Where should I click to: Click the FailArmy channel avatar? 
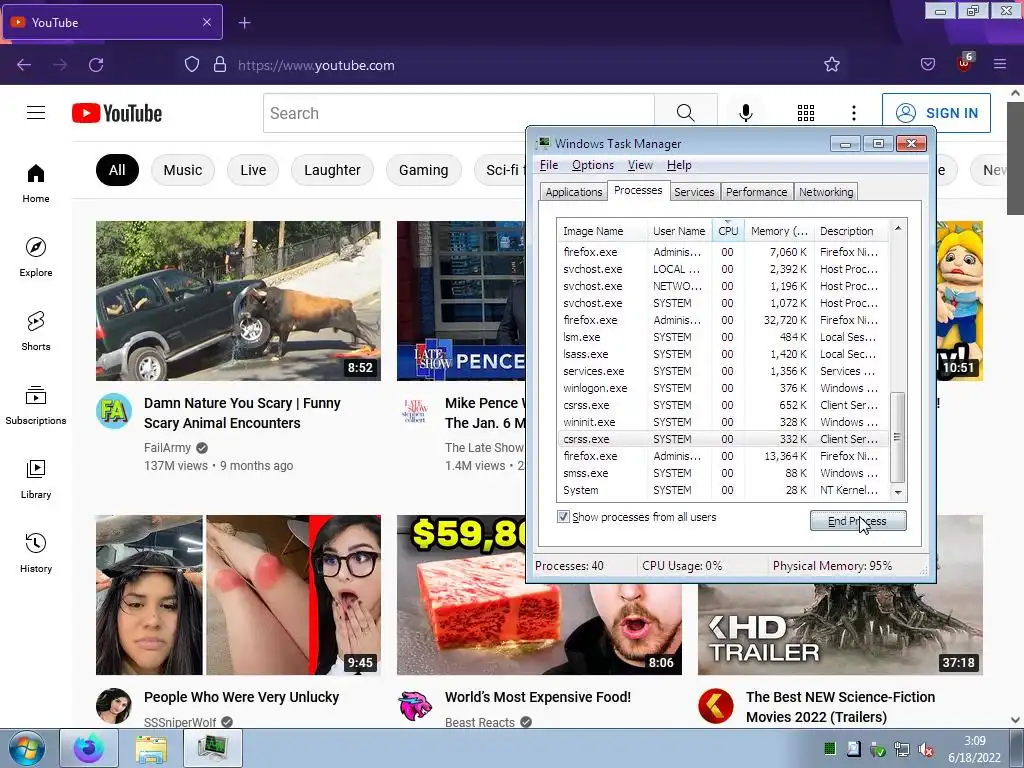click(x=114, y=411)
